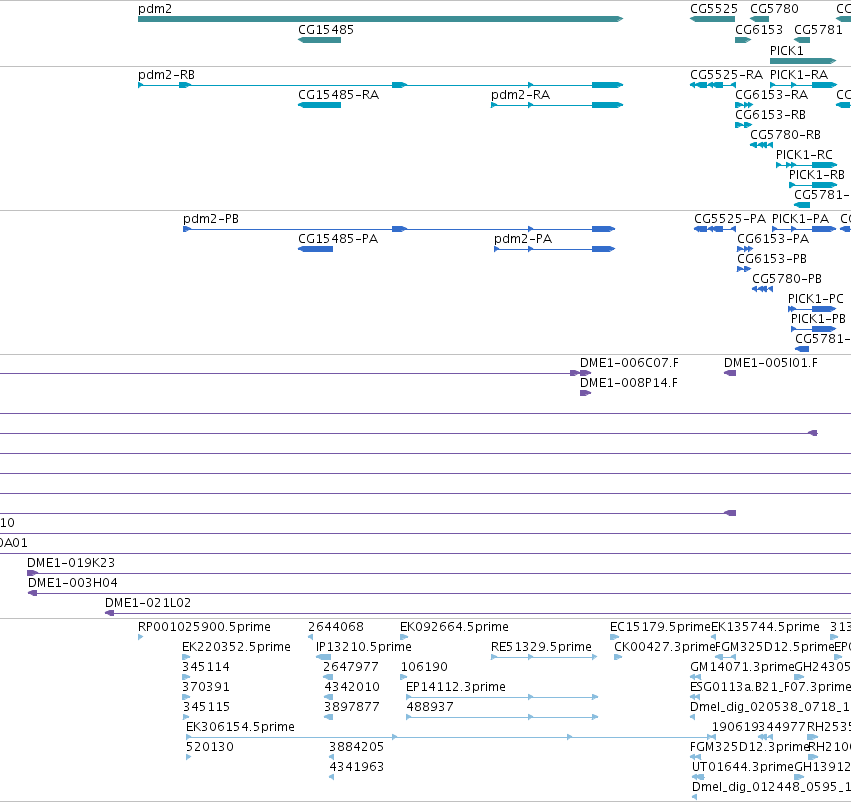Open the CG5525-RA transcript label
The image size is (851, 802).
(x=726, y=75)
